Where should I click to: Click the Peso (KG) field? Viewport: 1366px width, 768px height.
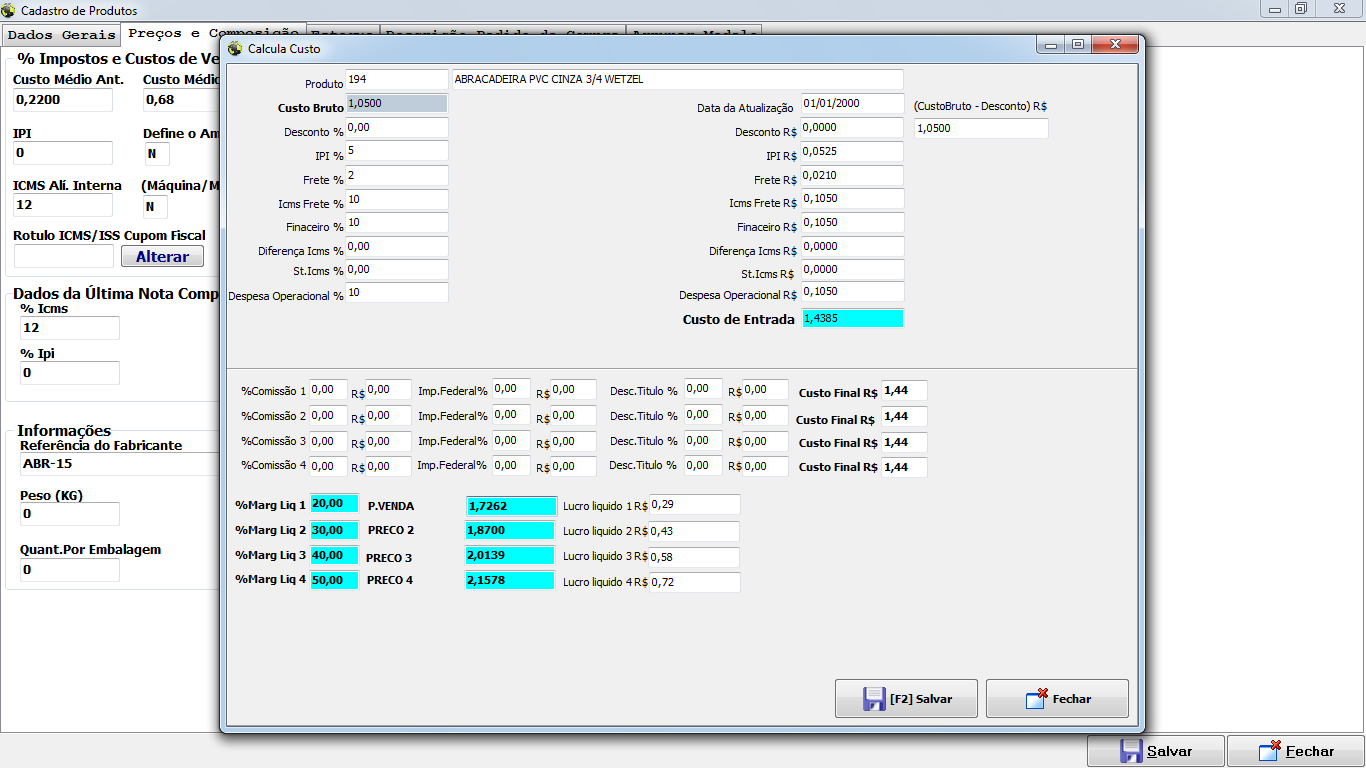point(70,514)
